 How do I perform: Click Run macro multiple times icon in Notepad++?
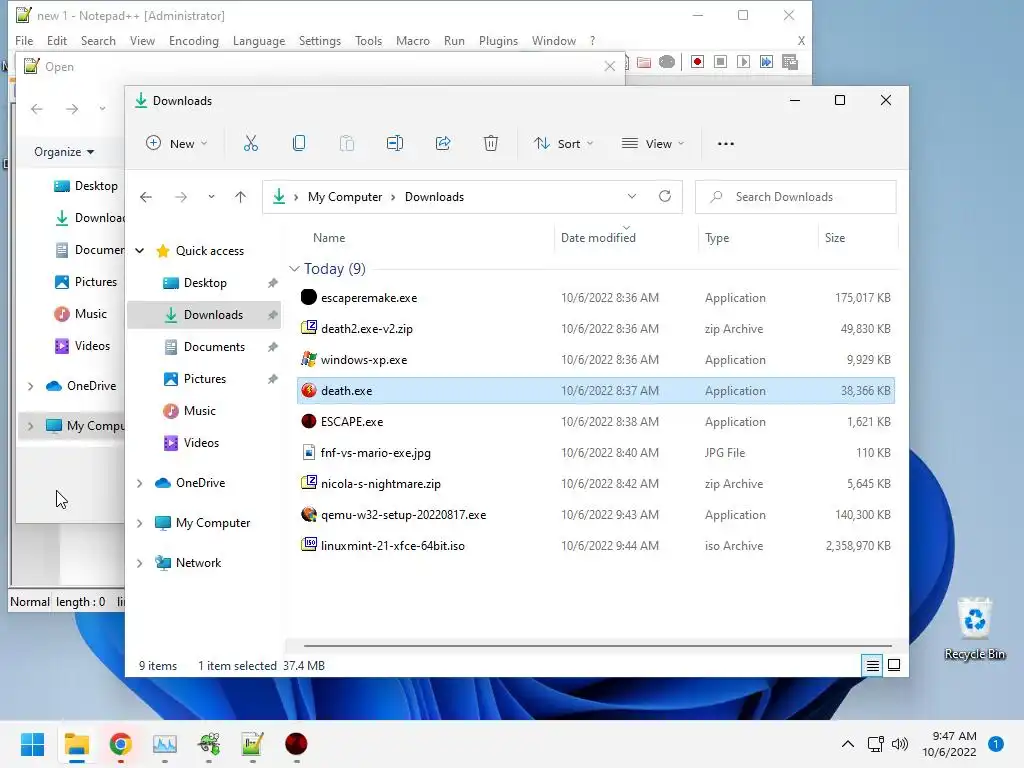coord(766,61)
